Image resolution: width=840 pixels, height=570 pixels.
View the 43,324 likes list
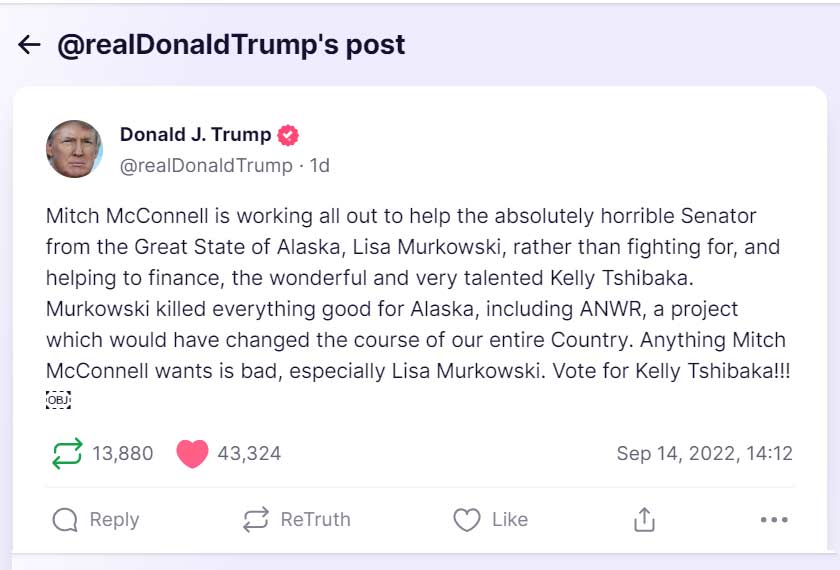249,453
